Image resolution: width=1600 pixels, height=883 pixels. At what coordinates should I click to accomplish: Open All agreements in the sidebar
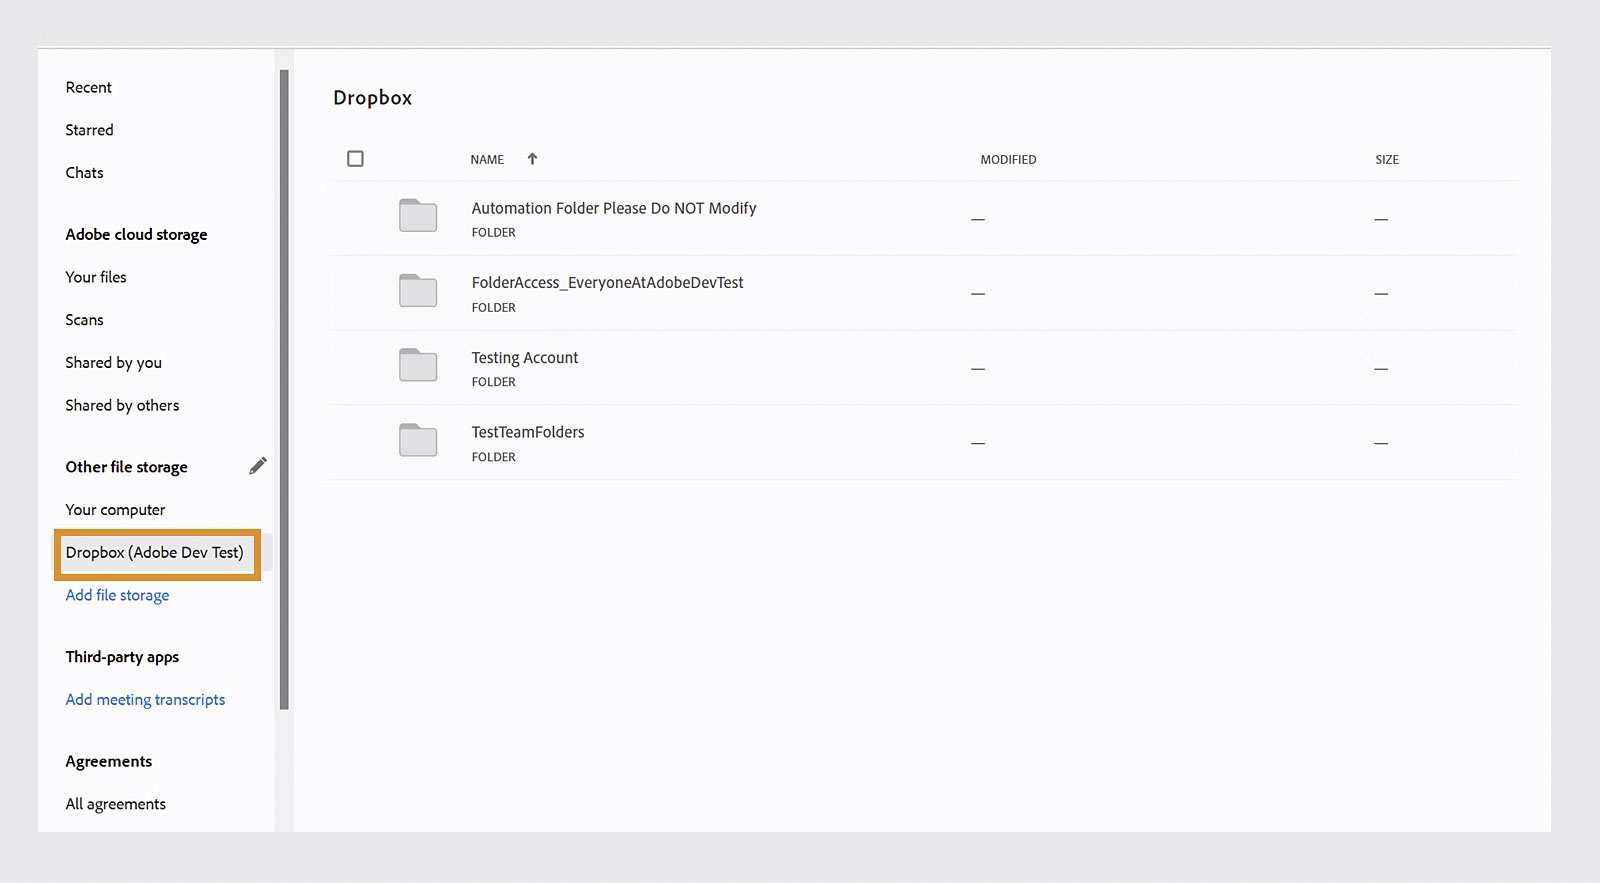point(116,804)
